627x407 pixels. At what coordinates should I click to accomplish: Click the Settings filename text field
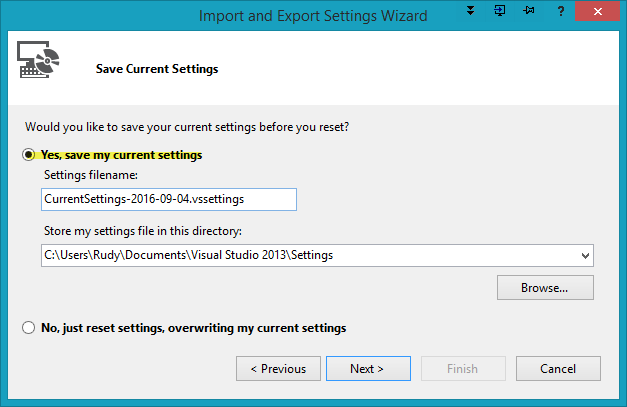pyautogui.click(x=168, y=199)
